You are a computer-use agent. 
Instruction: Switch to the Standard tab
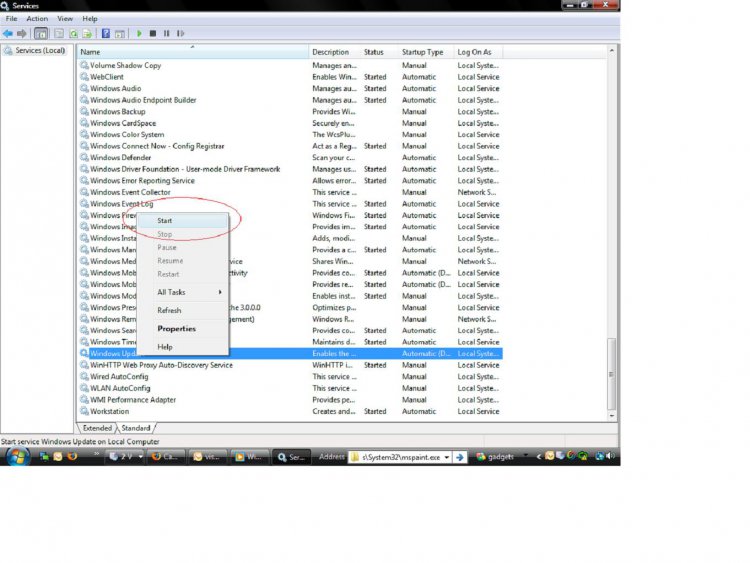click(136, 428)
